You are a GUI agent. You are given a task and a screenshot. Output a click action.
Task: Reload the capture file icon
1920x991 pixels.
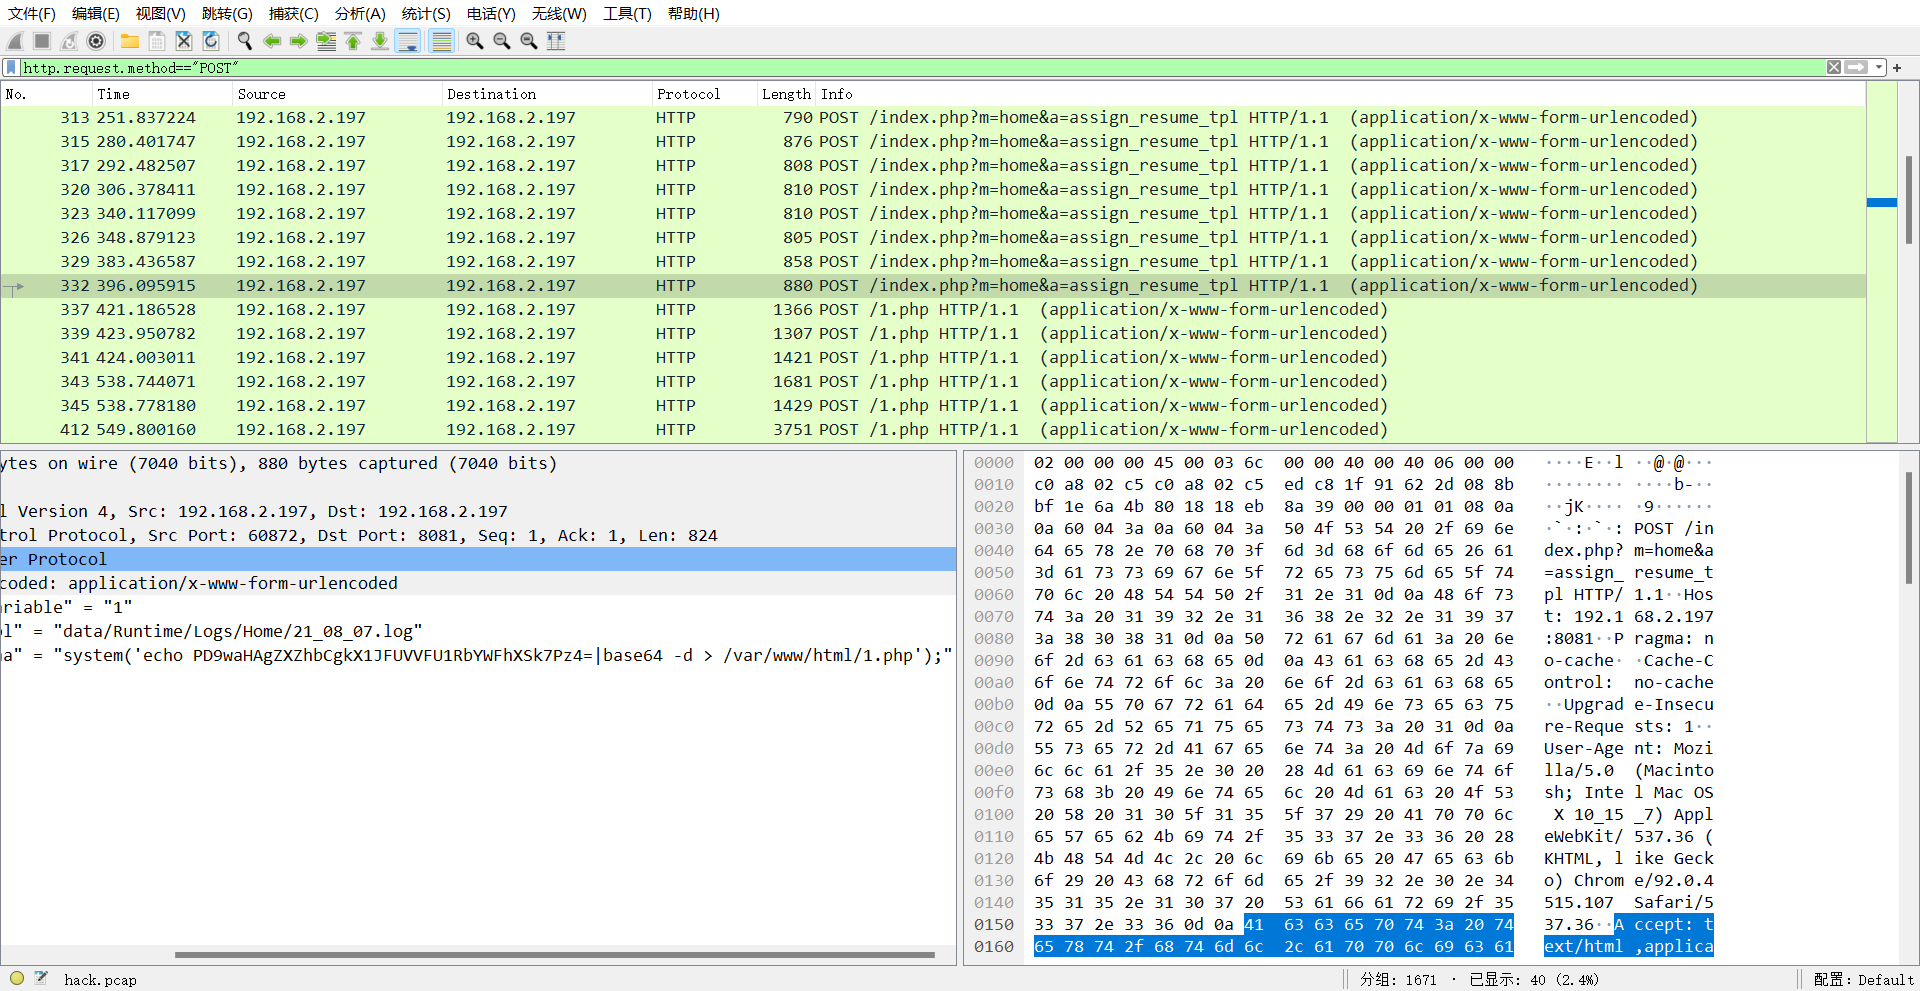click(x=211, y=41)
